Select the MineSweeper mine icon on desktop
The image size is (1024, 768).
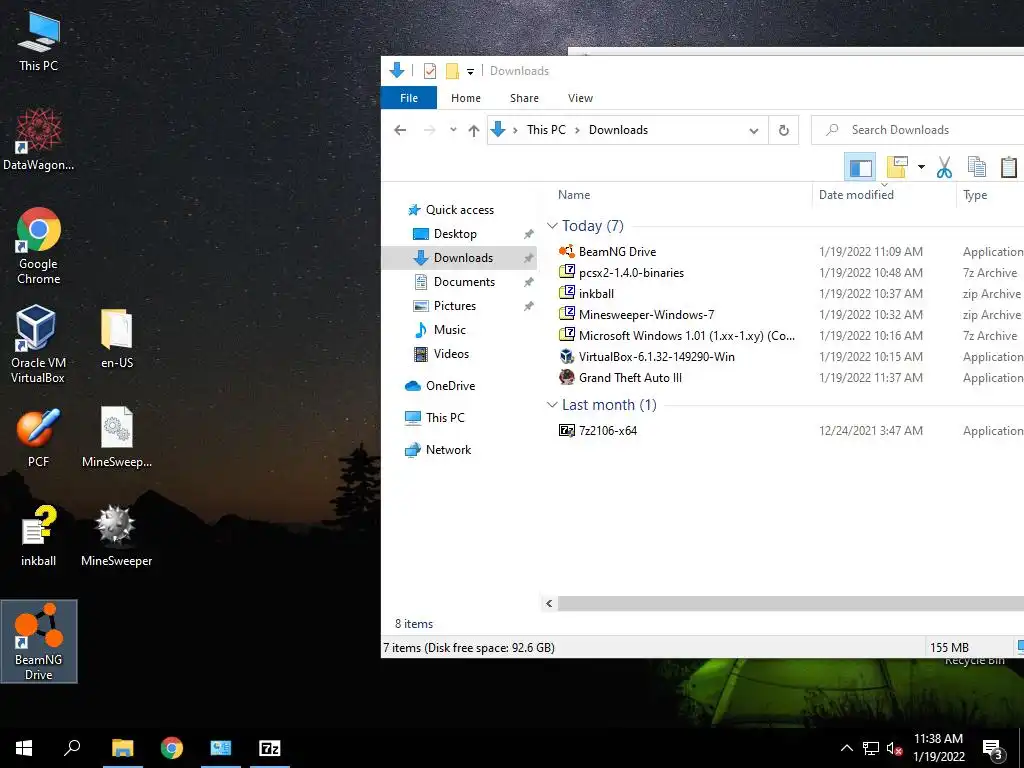coord(116,536)
